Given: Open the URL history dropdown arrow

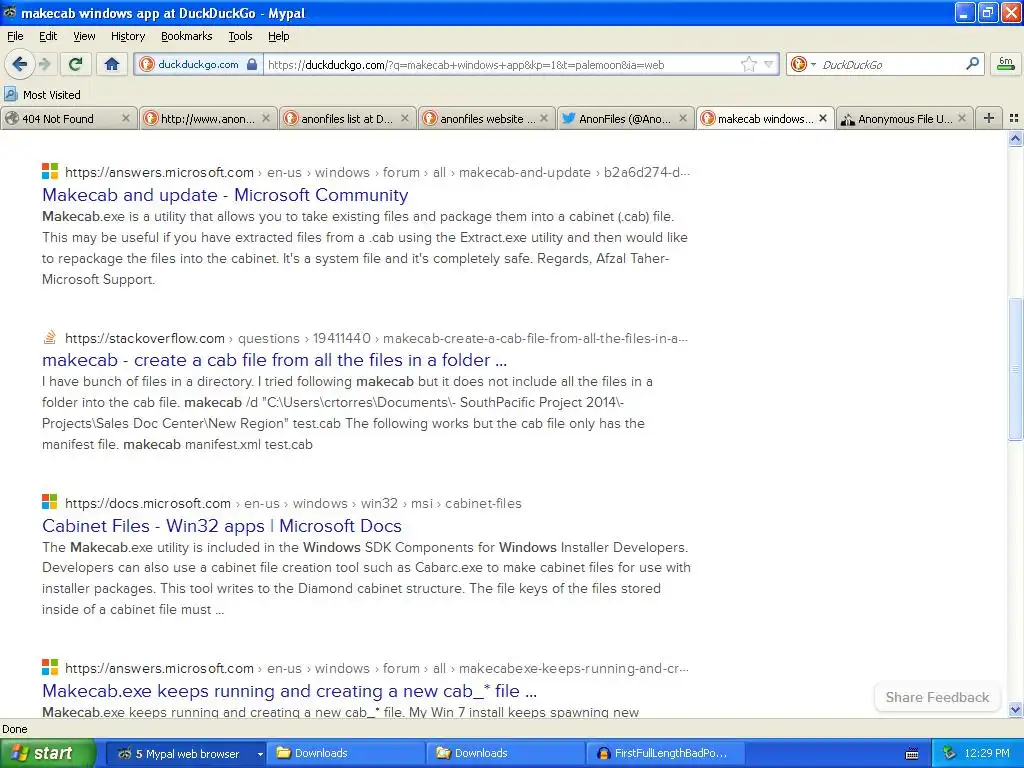Looking at the screenshot, I should click(x=769, y=64).
